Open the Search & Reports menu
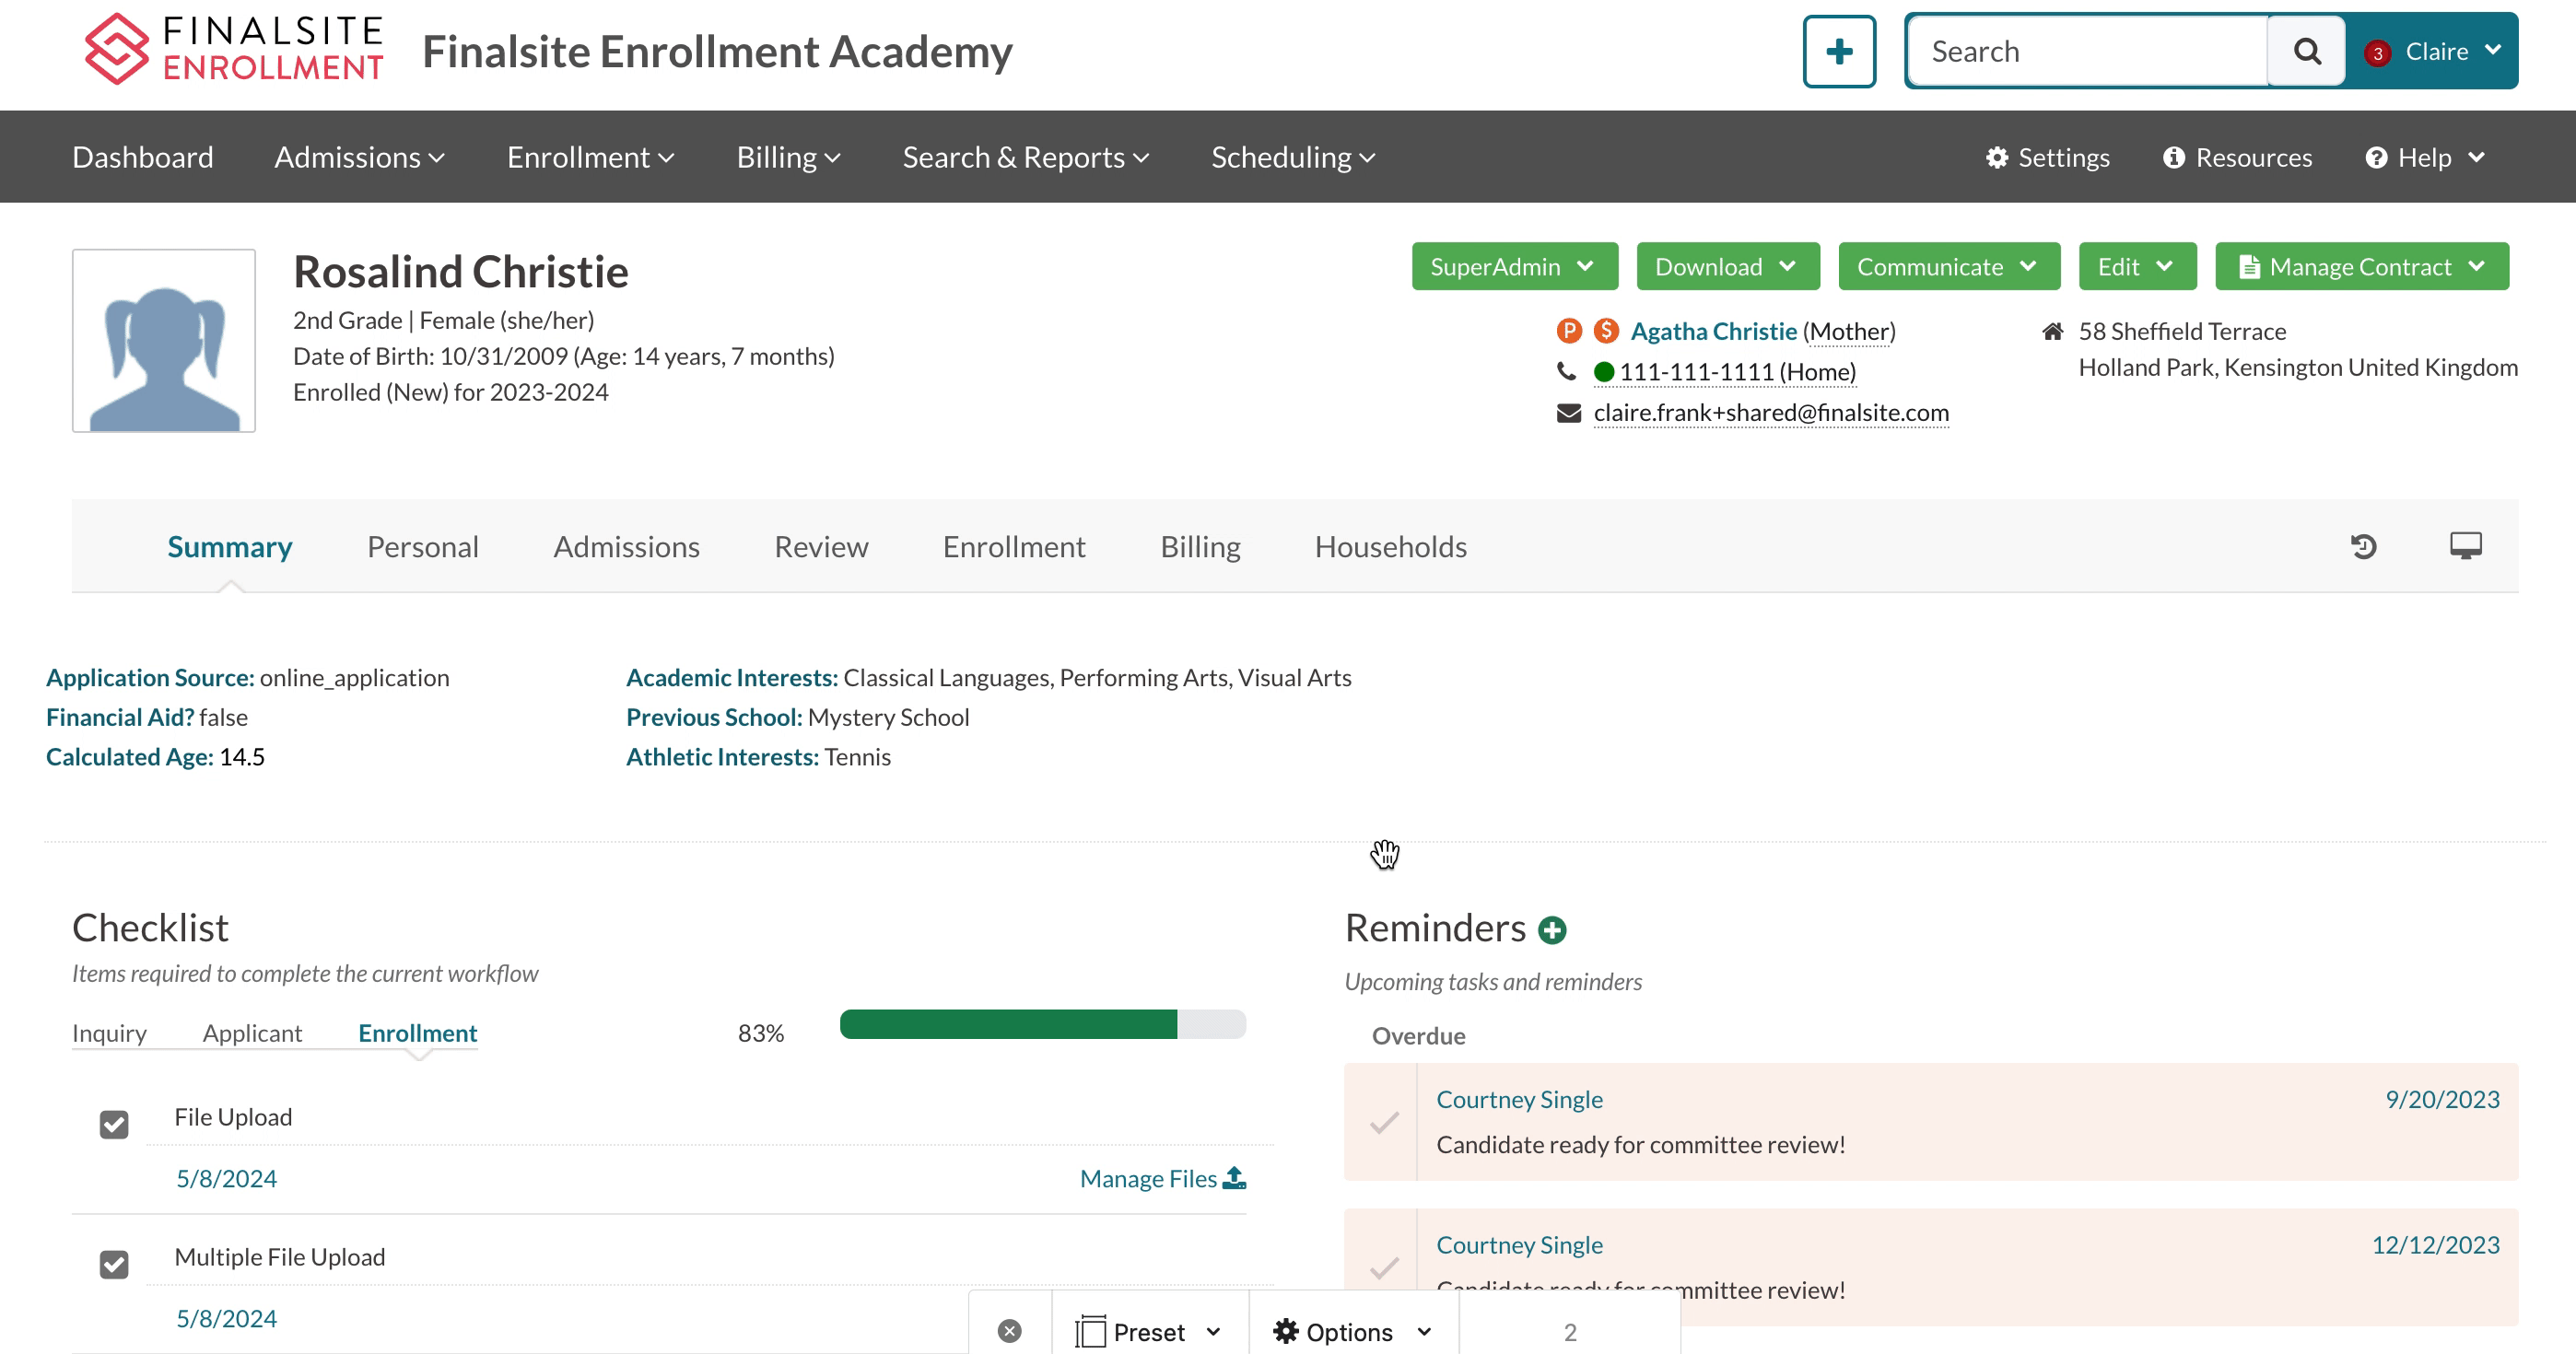Viewport: 2576px width, 1354px height. click(1025, 157)
